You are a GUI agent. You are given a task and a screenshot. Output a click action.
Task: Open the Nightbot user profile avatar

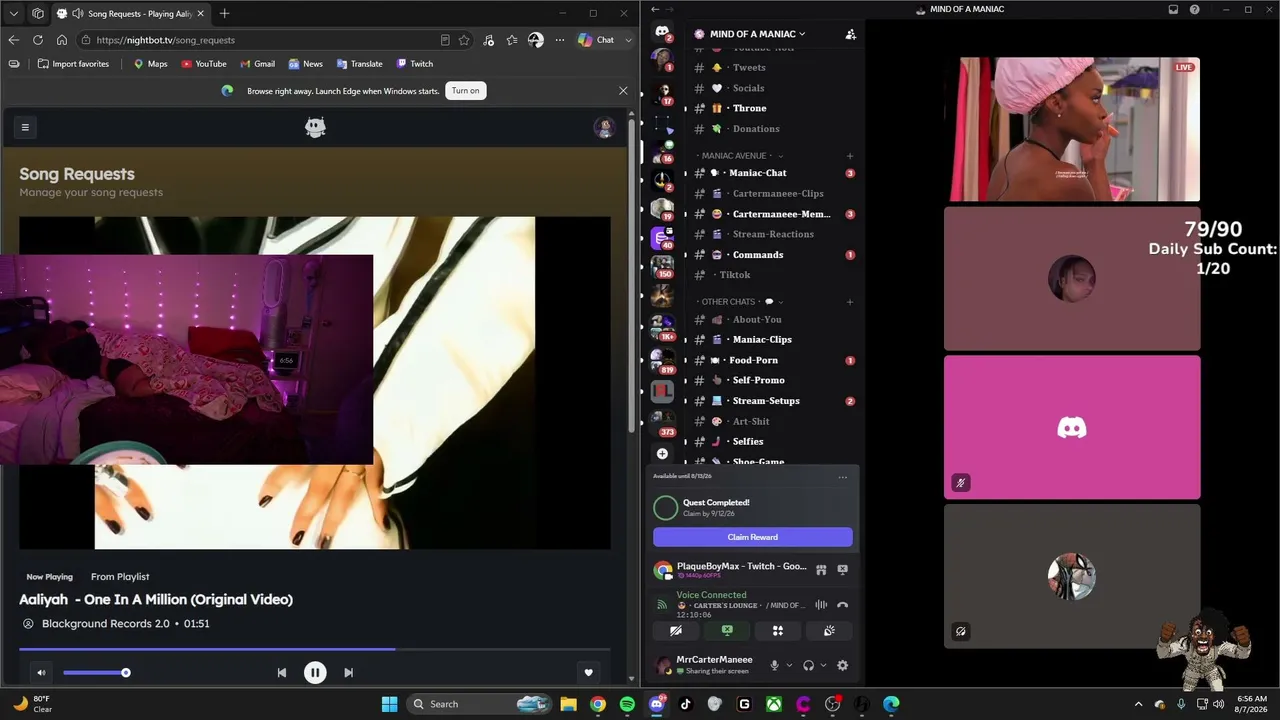pos(603,127)
